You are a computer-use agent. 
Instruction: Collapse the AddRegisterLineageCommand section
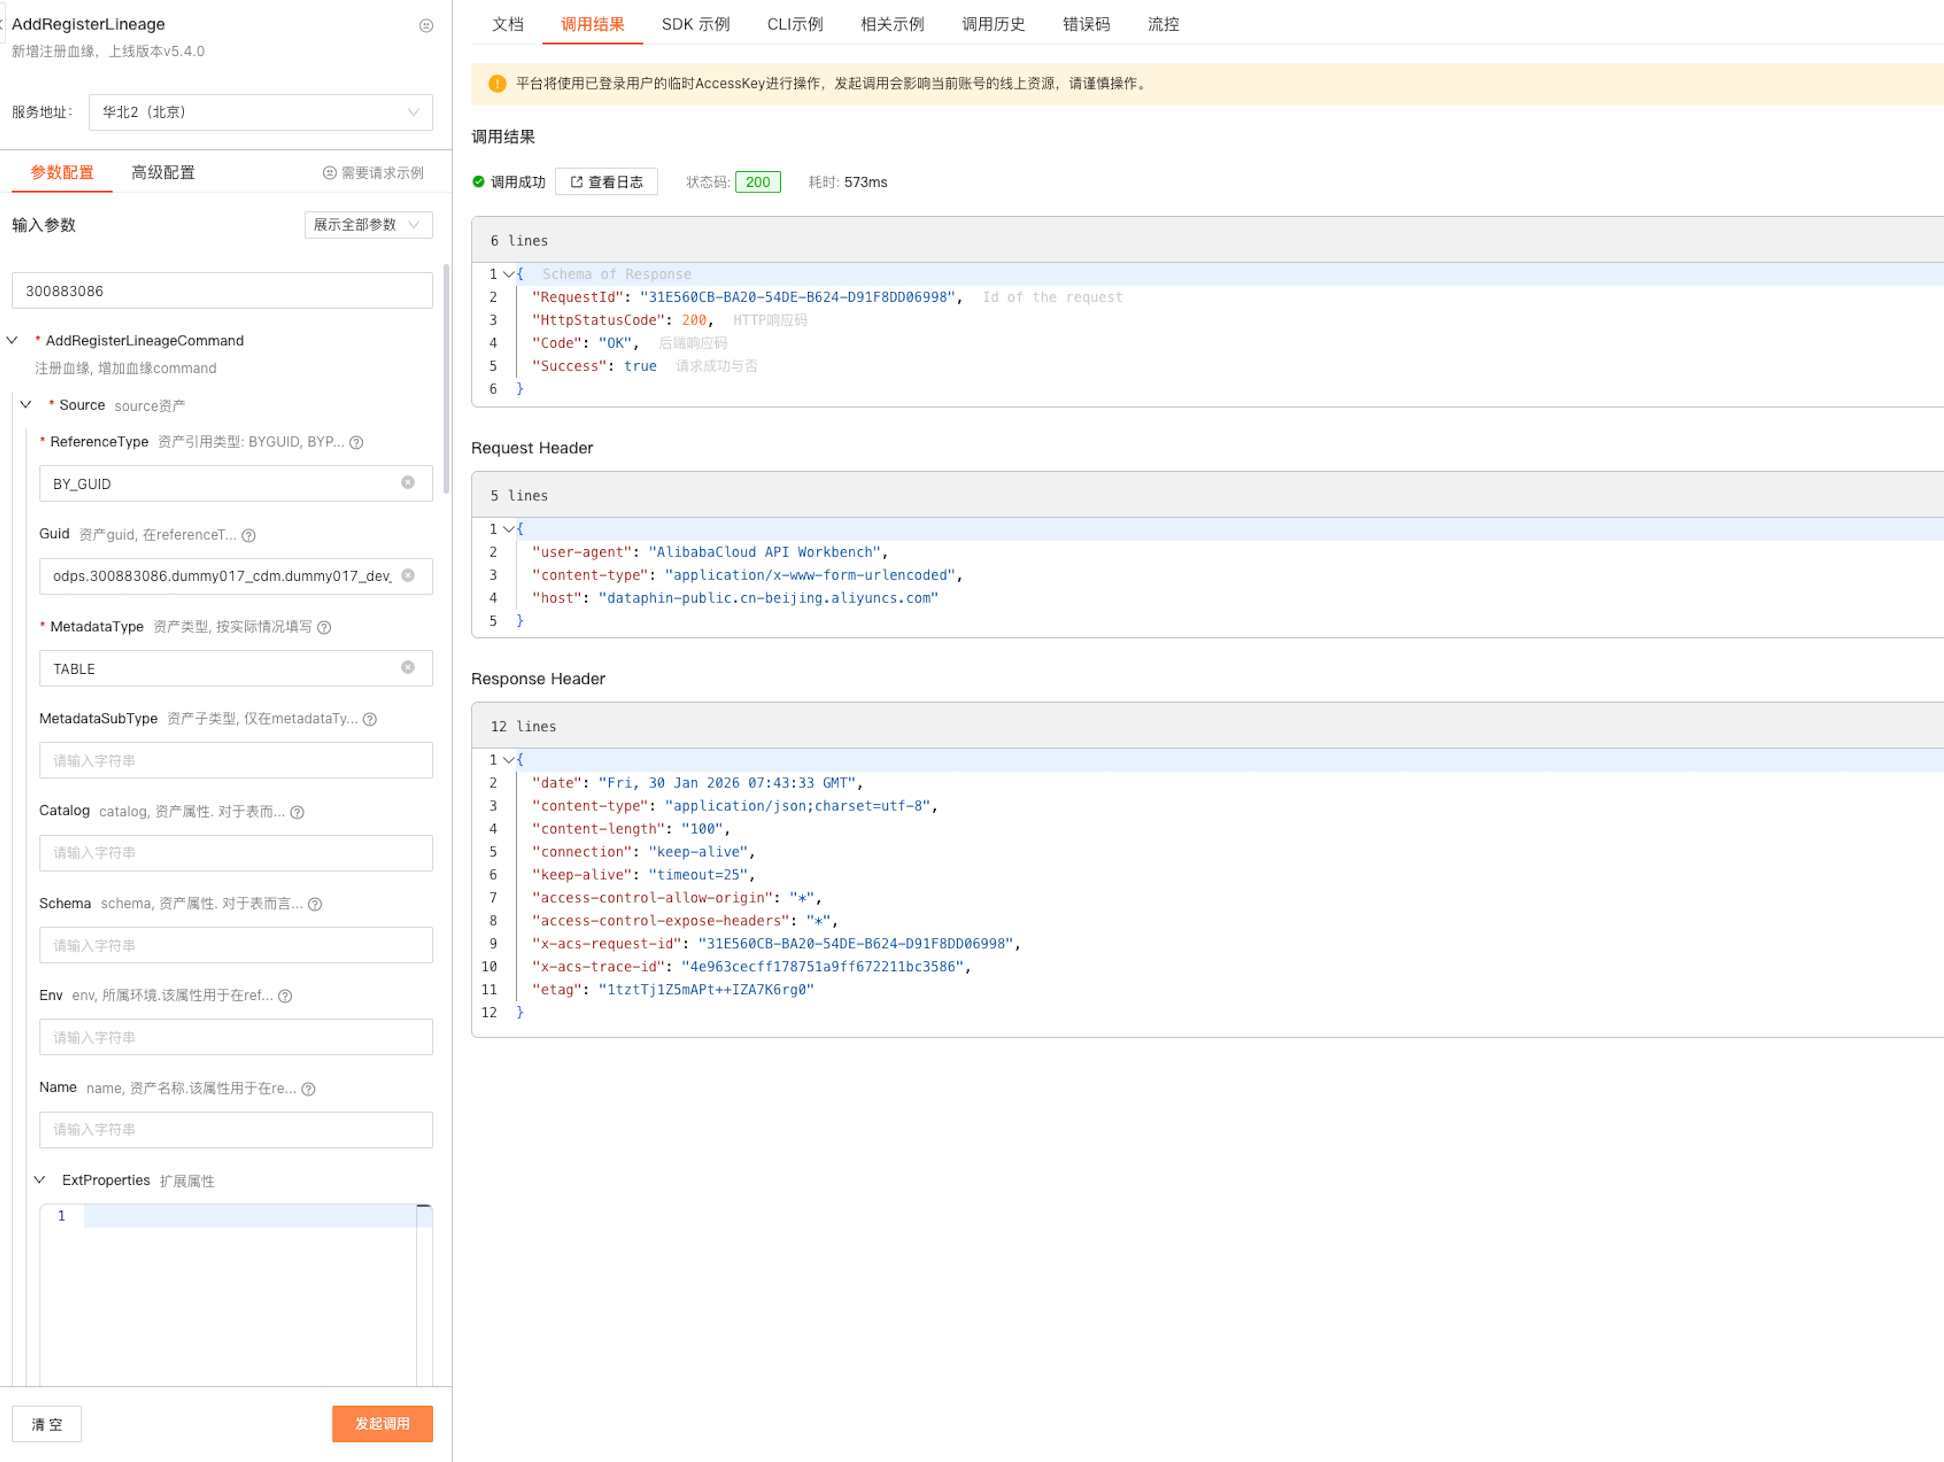(x=13, y=340)
